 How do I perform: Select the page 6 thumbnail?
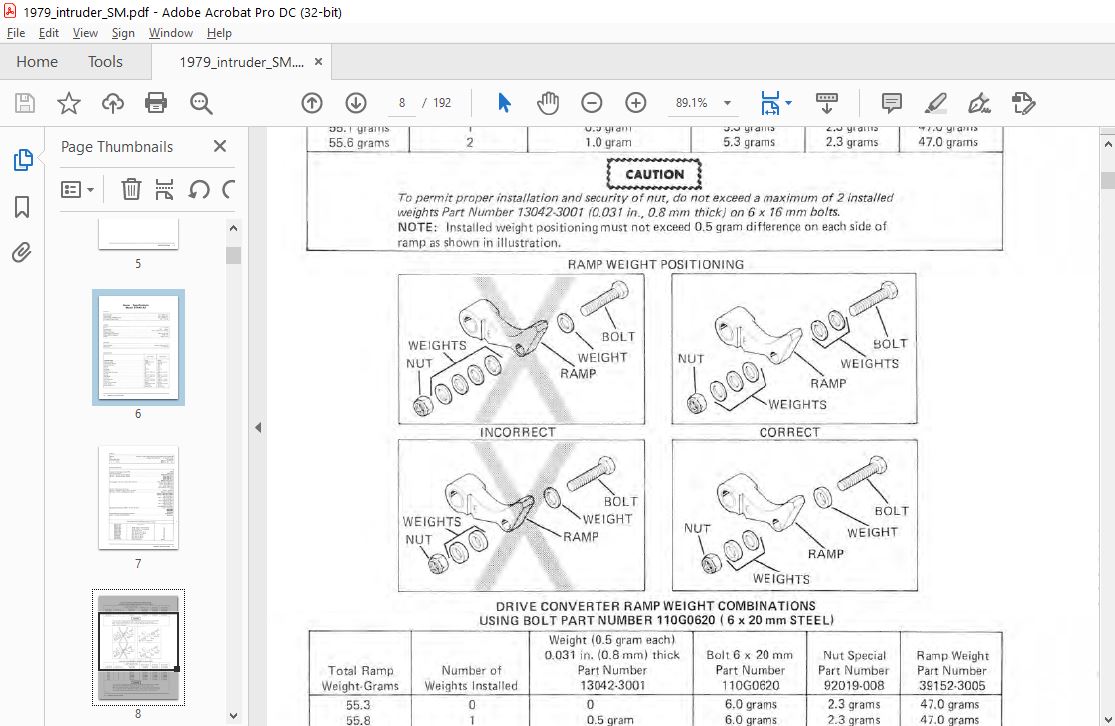[x=138, y=348]
